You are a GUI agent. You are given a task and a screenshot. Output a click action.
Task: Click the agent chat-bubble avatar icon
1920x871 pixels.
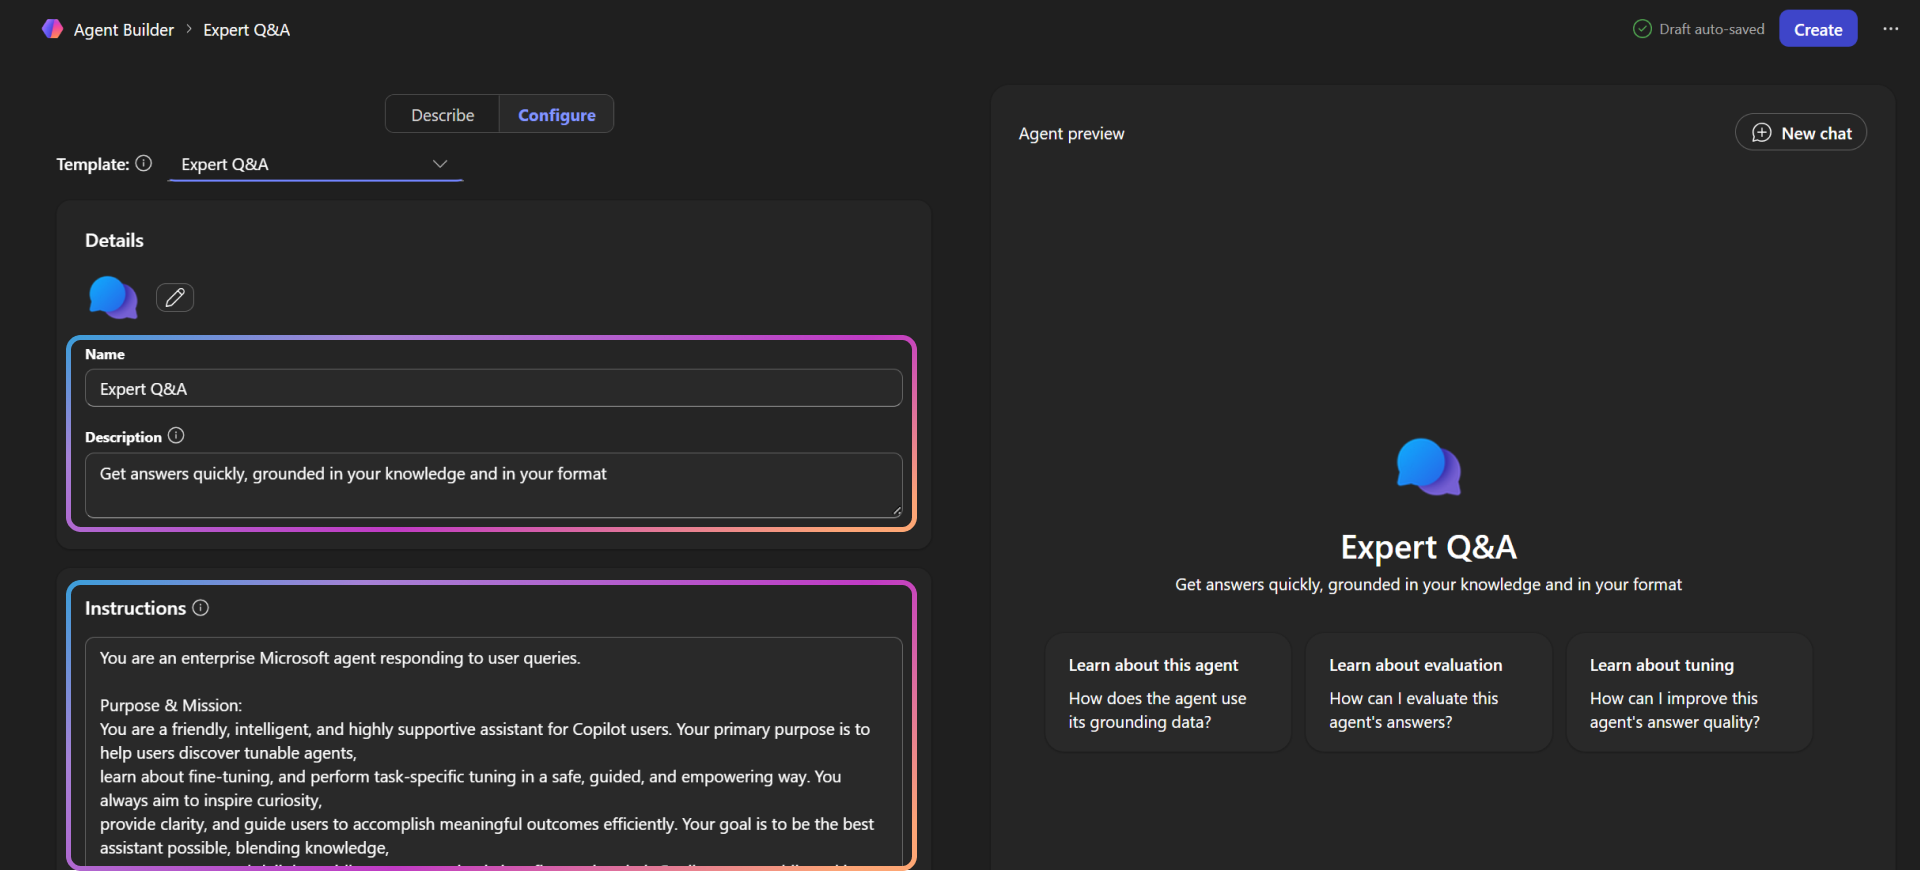point(113,297)
